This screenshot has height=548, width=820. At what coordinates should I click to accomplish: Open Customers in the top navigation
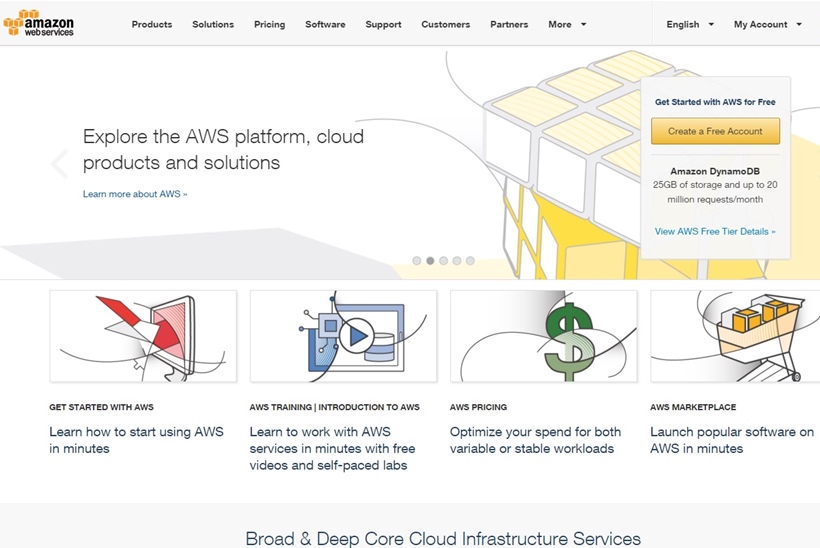446,24
